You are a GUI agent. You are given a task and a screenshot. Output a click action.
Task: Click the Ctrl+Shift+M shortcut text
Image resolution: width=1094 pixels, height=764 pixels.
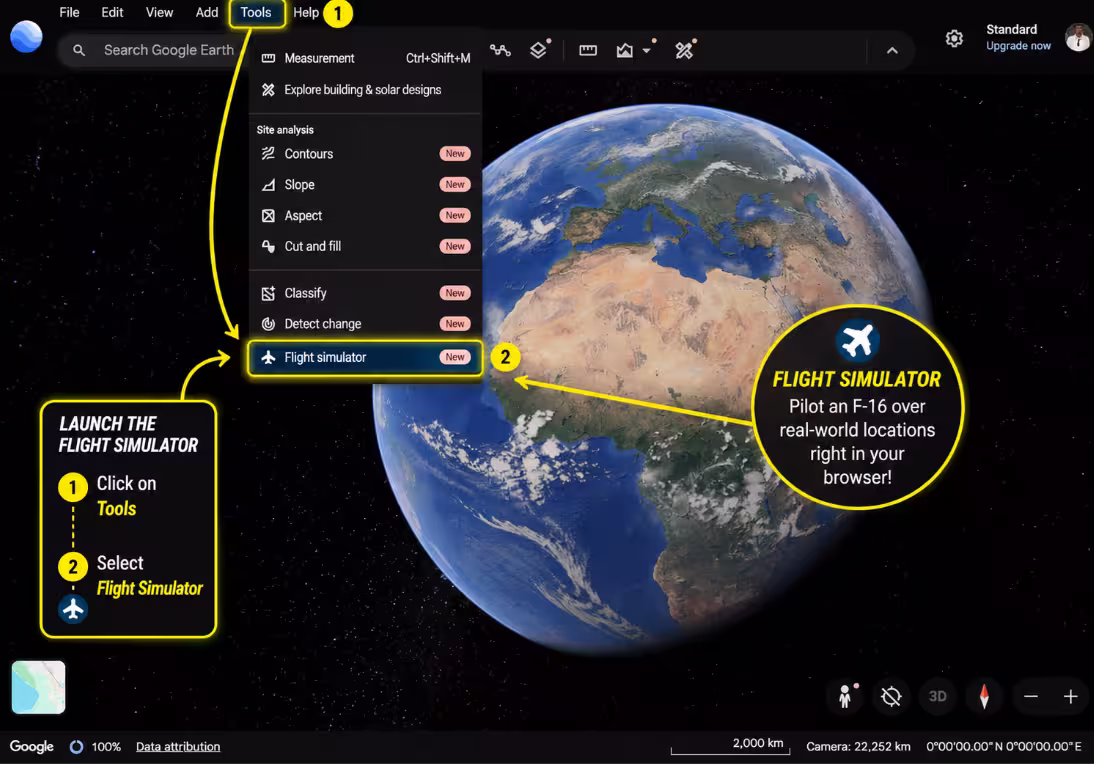click(x=438, y=59)
